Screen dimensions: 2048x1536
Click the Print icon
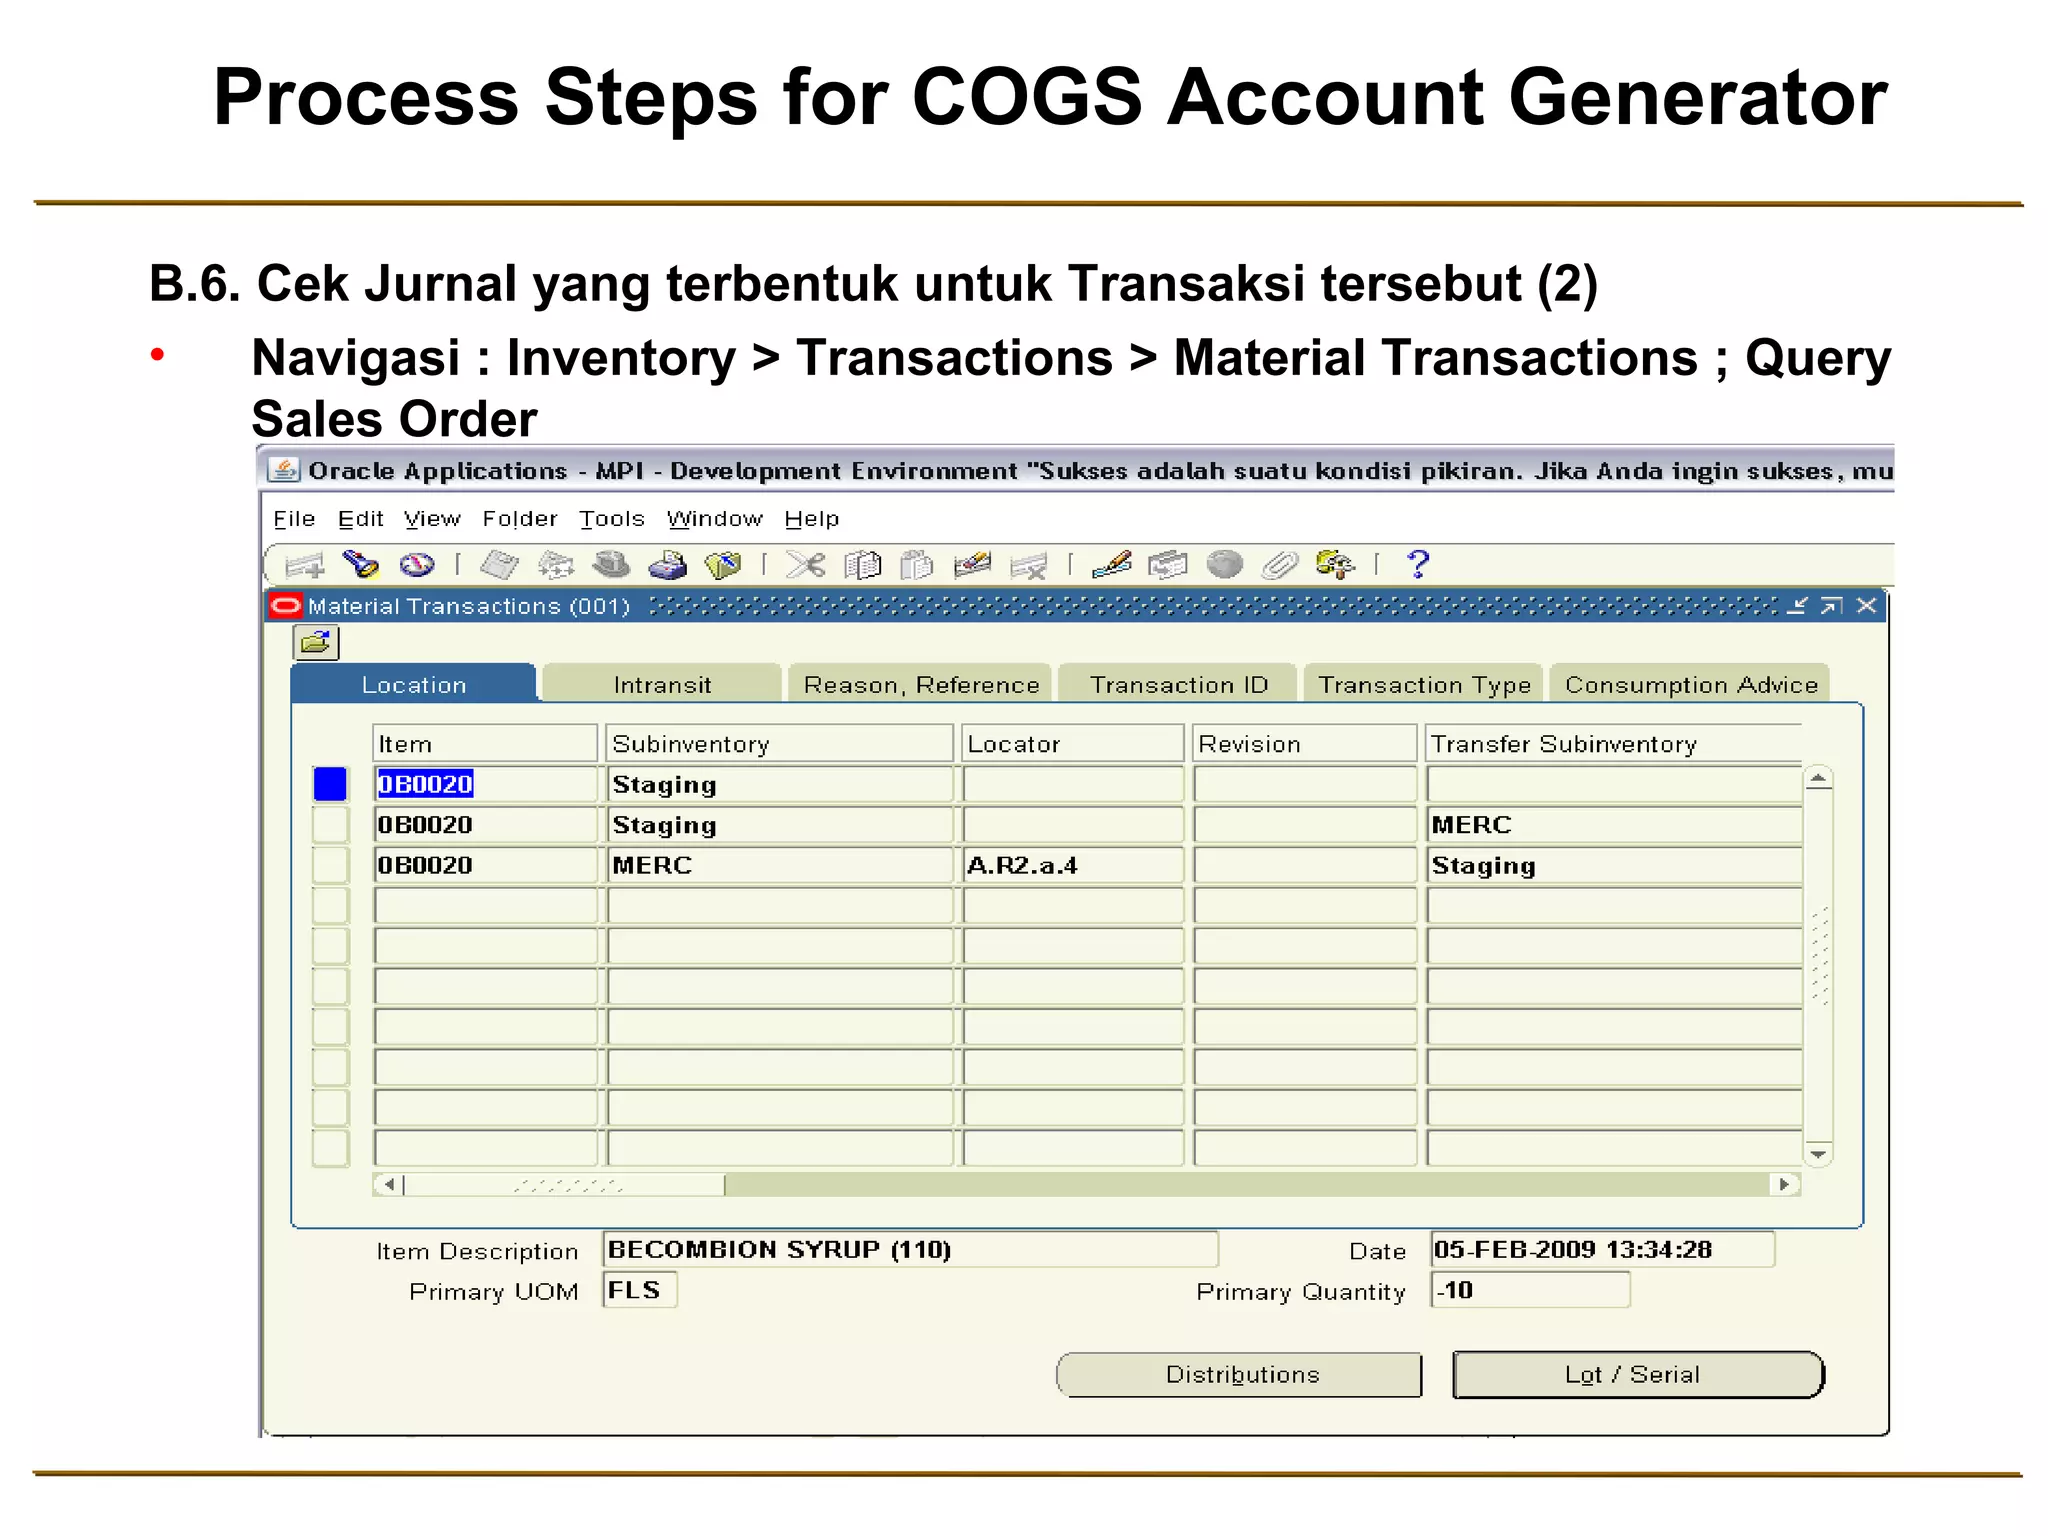667,565
